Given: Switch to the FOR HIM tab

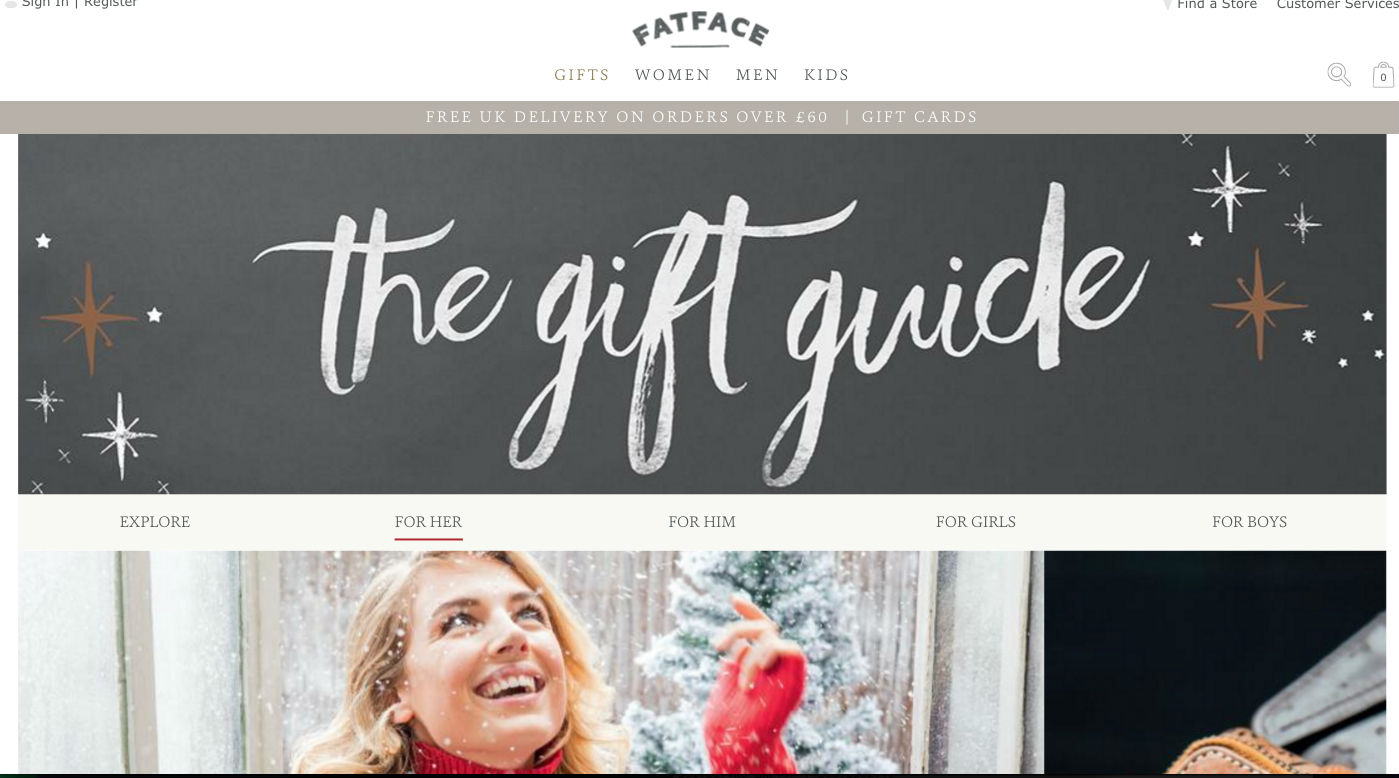Looking at the screenshot, I should [x=702, y=522].
